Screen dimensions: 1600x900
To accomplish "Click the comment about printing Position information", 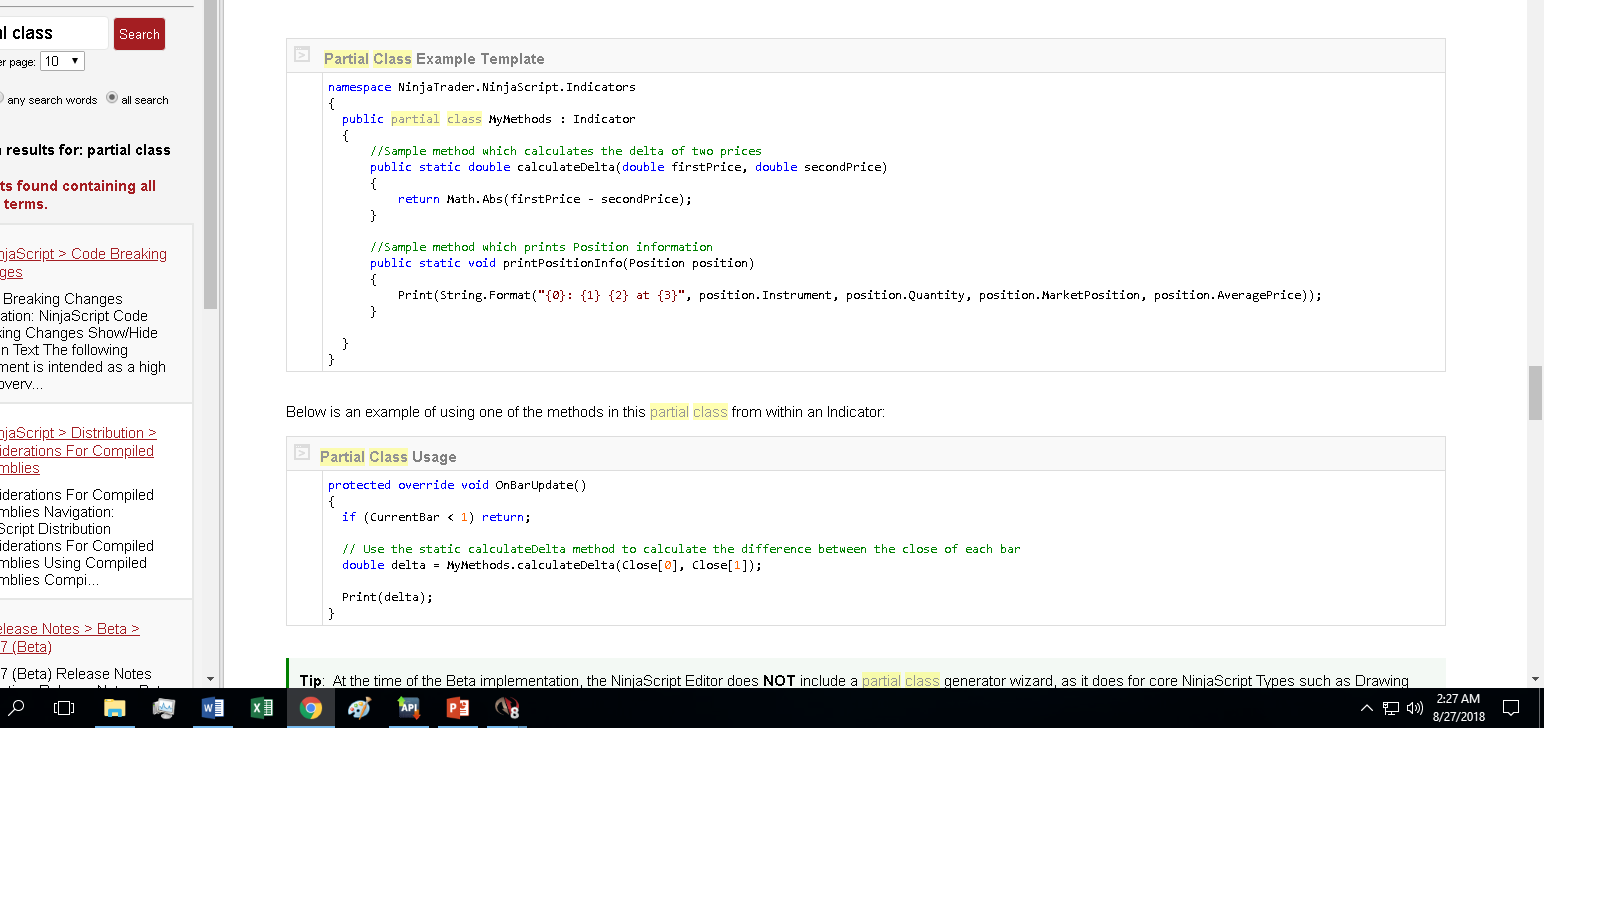I will click(x=542, y=247).
